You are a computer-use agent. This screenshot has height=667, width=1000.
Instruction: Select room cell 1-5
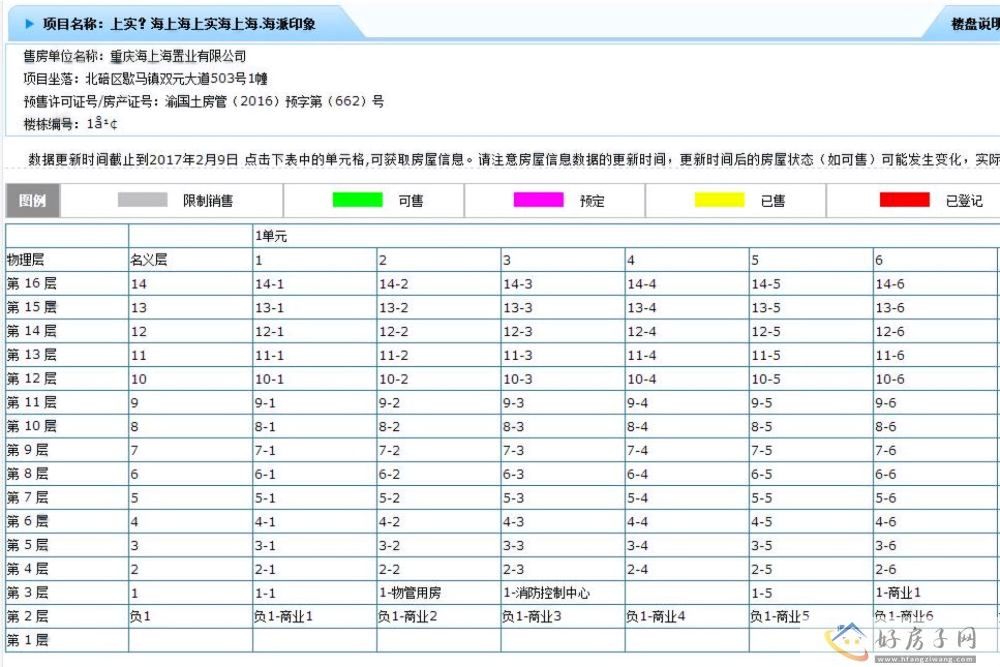[x=811, y=593]
